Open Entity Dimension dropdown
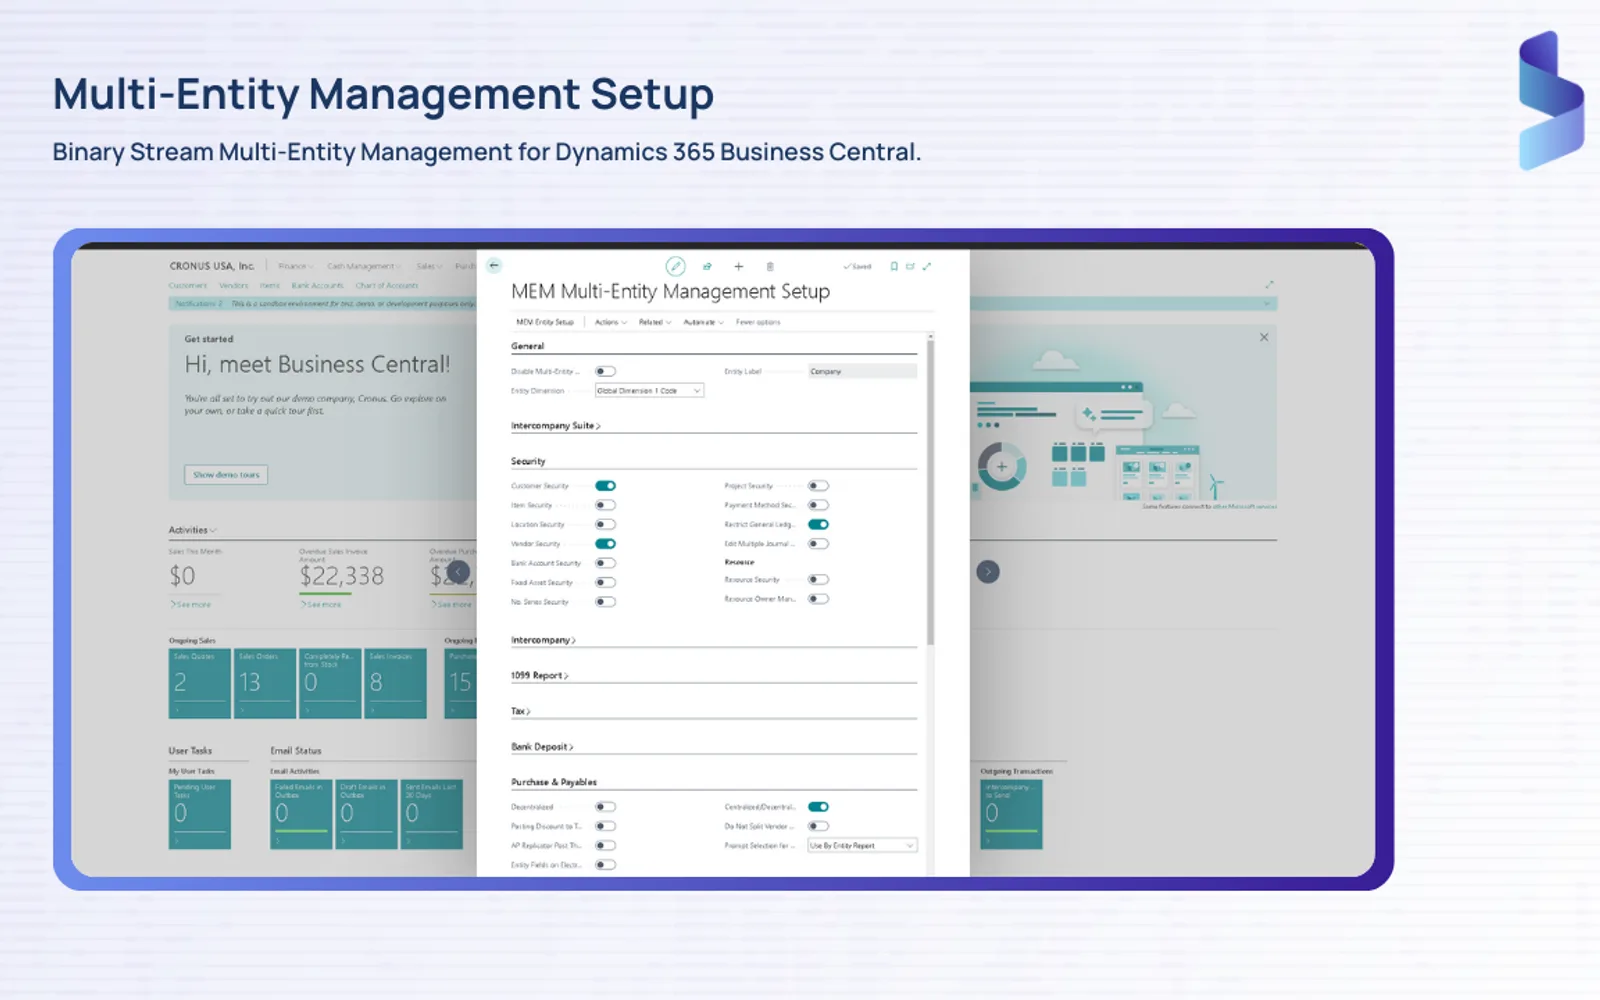The width and height of the screenshot is (1600, 1000). pos(650,391)
